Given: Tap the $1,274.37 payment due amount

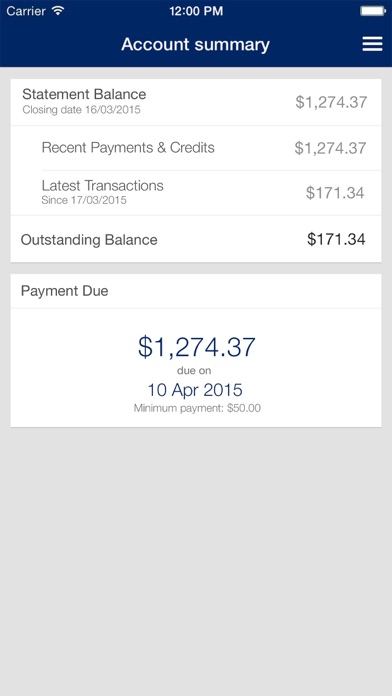Looking at the screenshot, I should point(196,347).
